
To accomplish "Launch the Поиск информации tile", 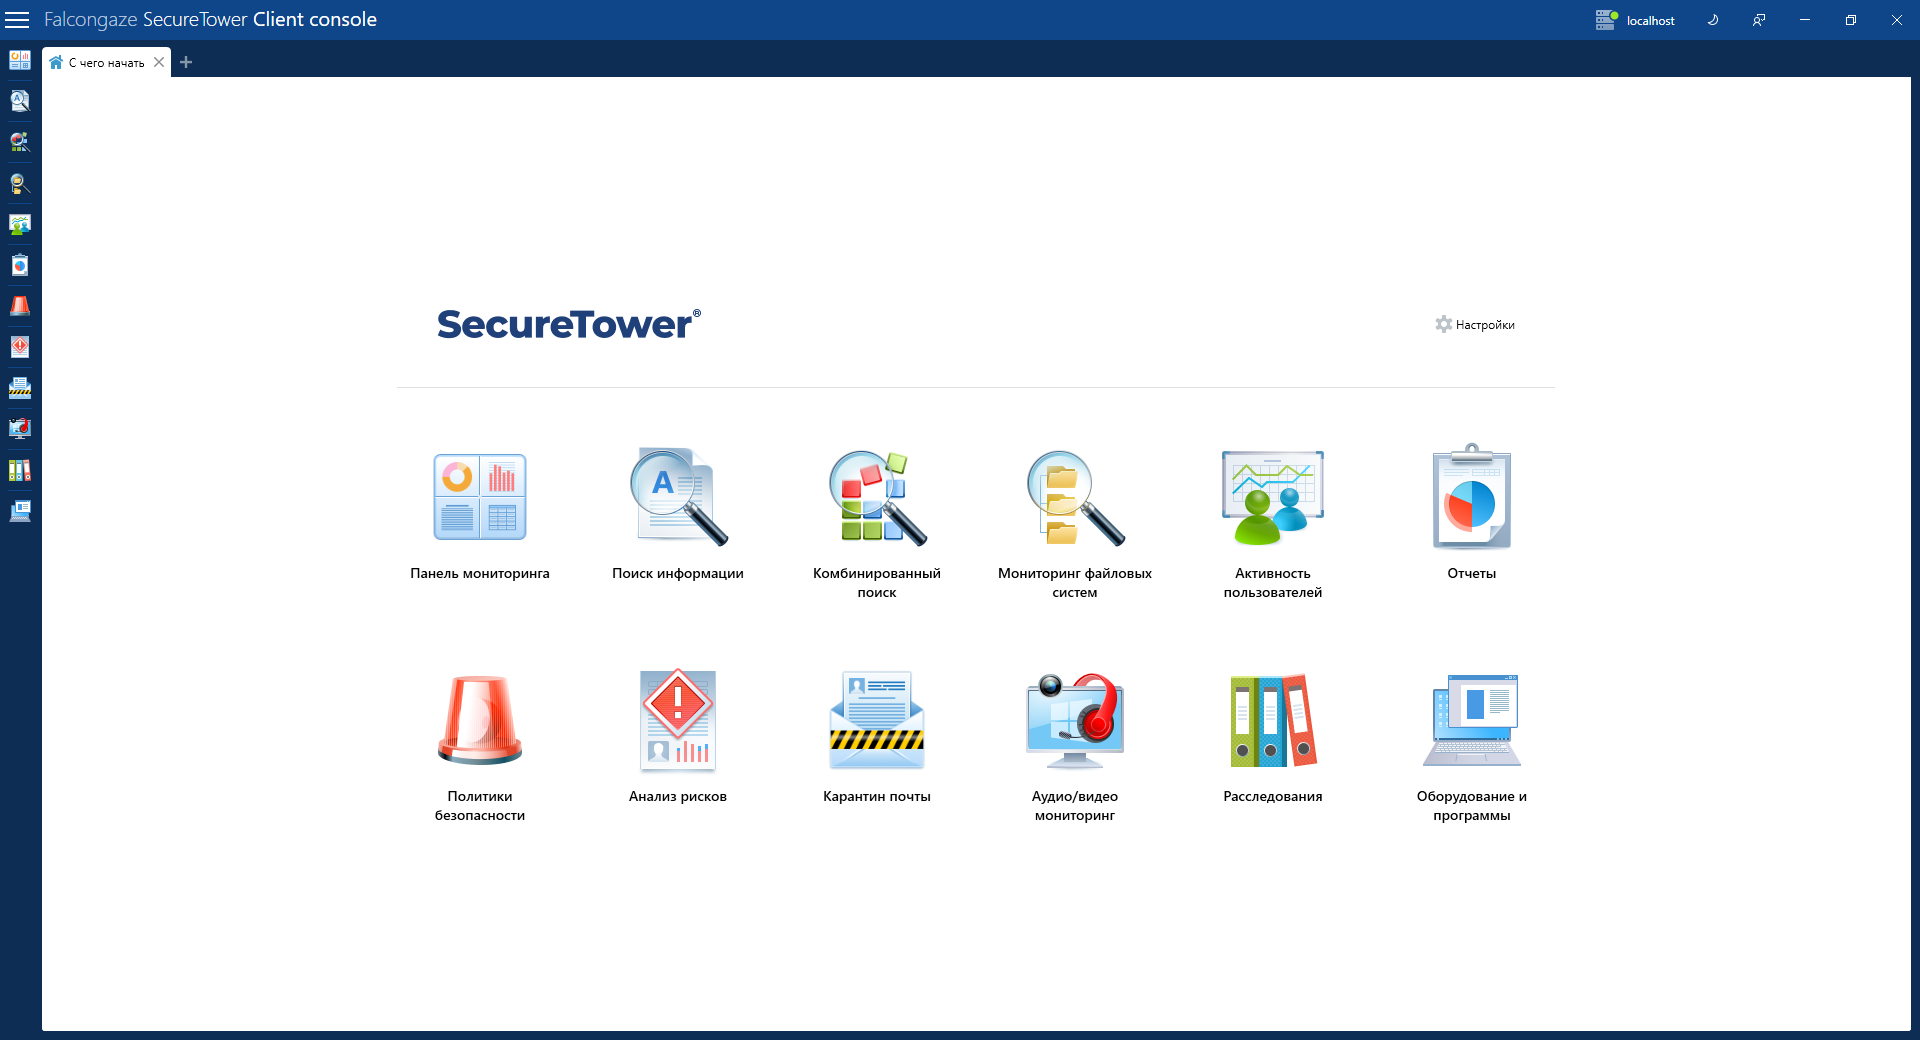I will point(678,512).
